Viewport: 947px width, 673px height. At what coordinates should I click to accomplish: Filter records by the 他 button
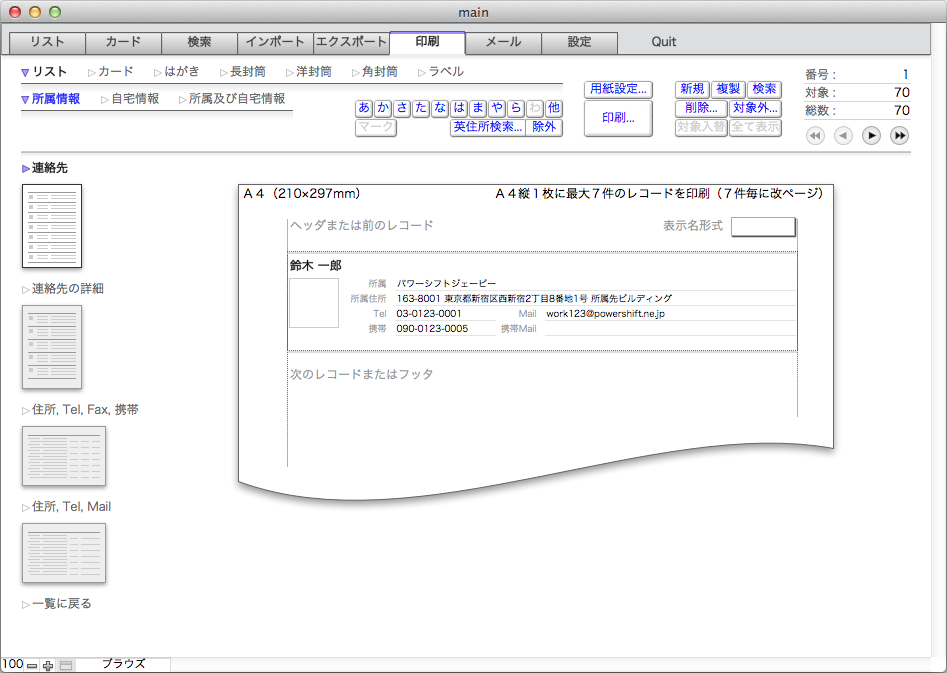click(x=554, y=108)
